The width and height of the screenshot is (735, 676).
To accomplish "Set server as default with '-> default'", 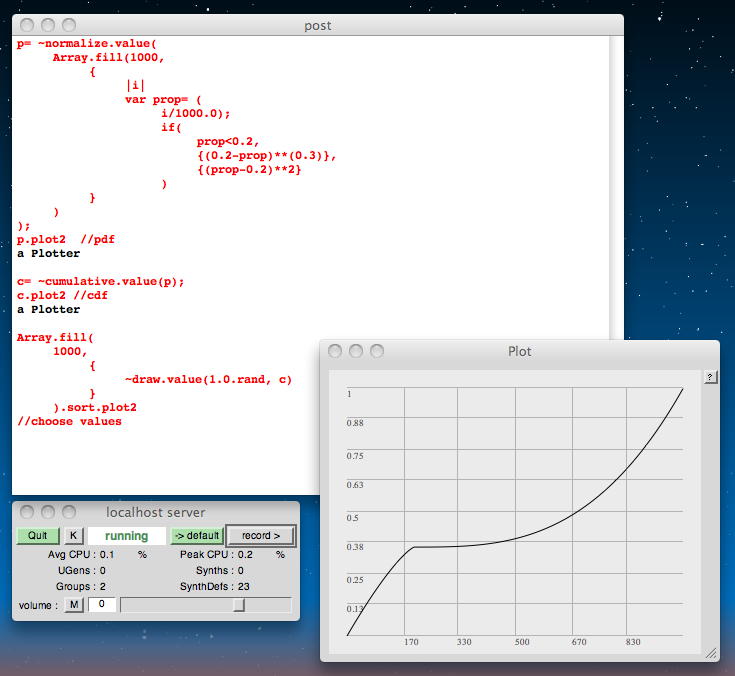I will tap(196, 536).
